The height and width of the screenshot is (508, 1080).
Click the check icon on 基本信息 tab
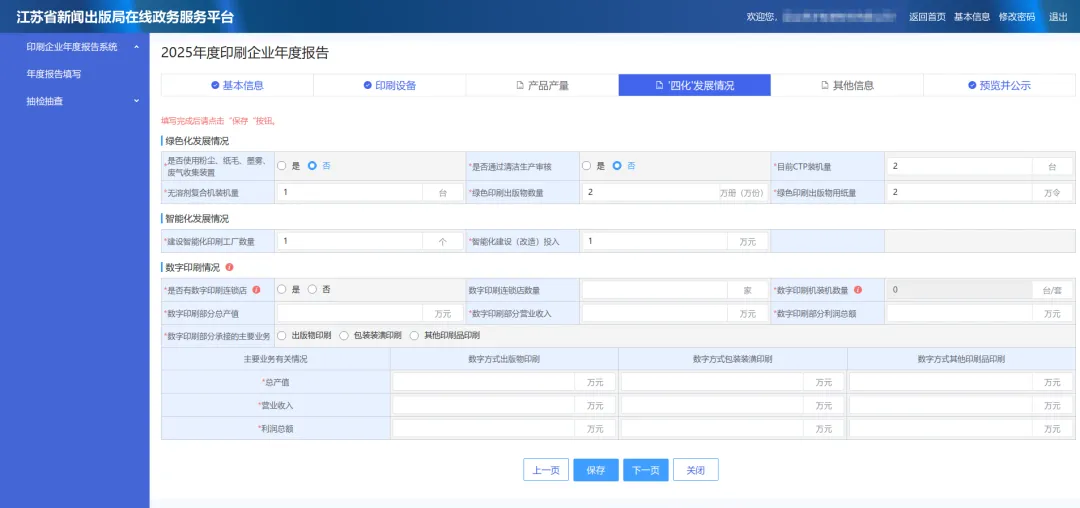pyautogui.click(x=215, y=85)
